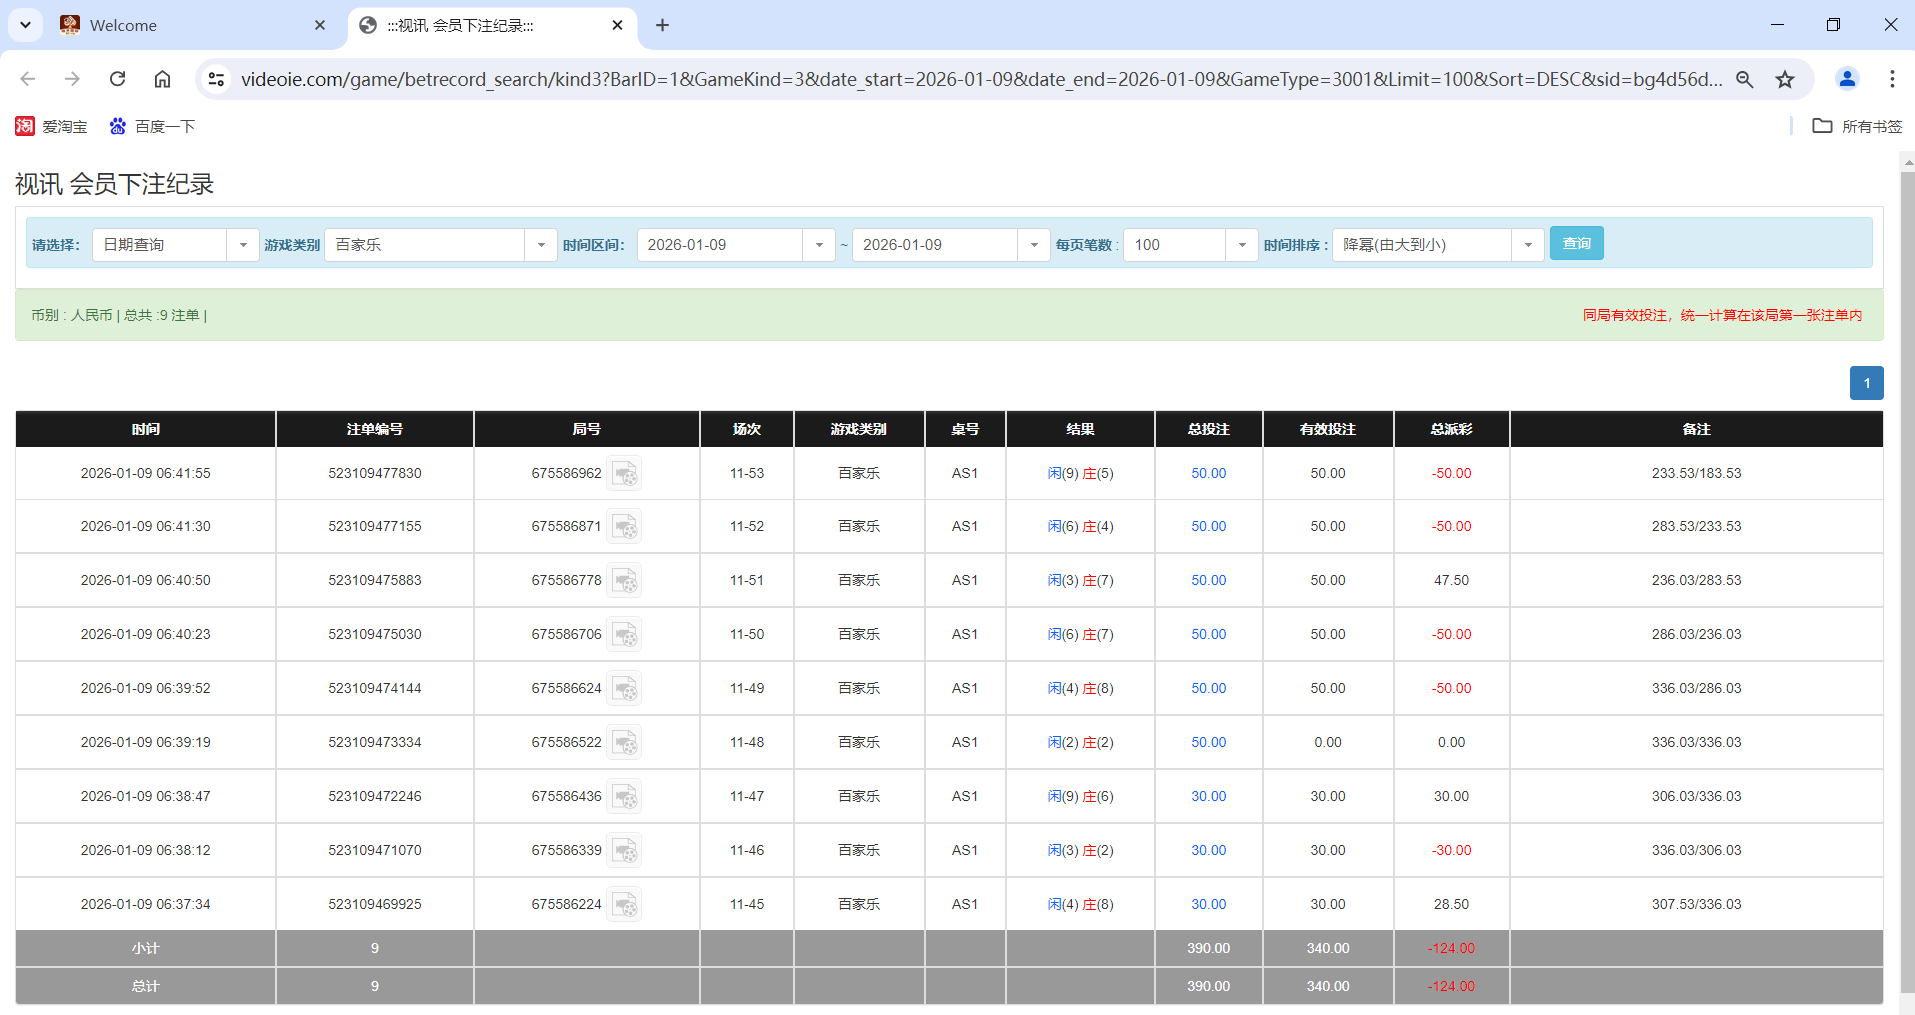Click the browser profile avatar icon
Image resolution: width=1915 pixels, height=1015 pixels.
pos(1846,79)
